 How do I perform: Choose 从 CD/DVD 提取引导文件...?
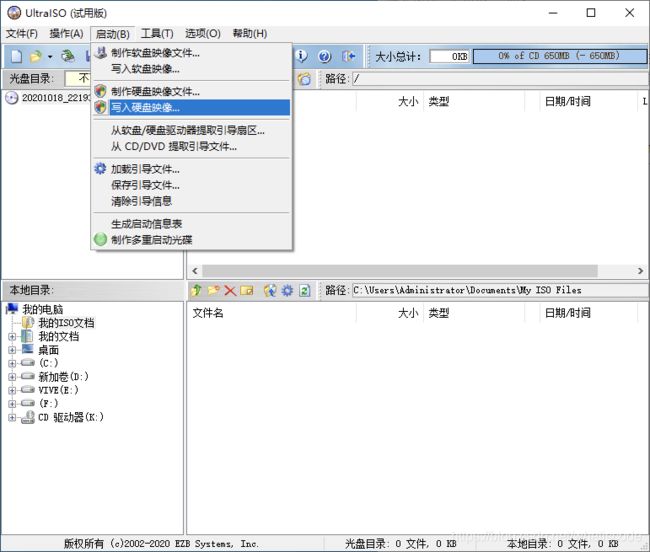(x=192, y=146)
